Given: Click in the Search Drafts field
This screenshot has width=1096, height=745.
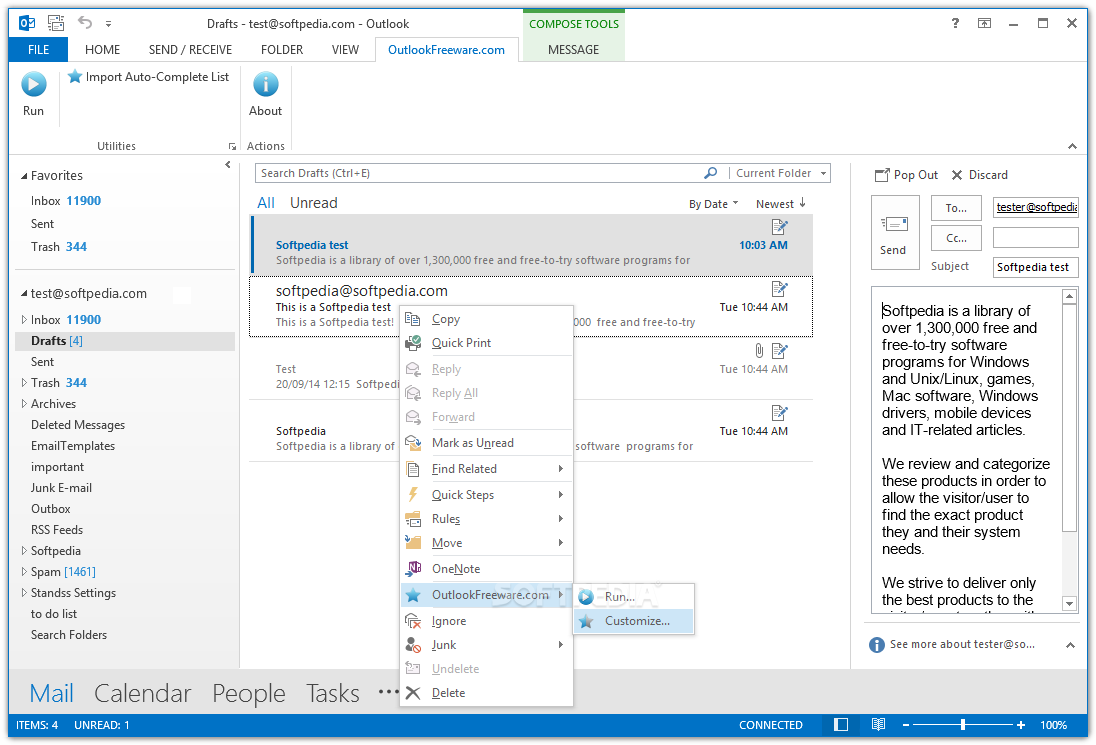Looking at the screenshot, I should pos(479,173).
